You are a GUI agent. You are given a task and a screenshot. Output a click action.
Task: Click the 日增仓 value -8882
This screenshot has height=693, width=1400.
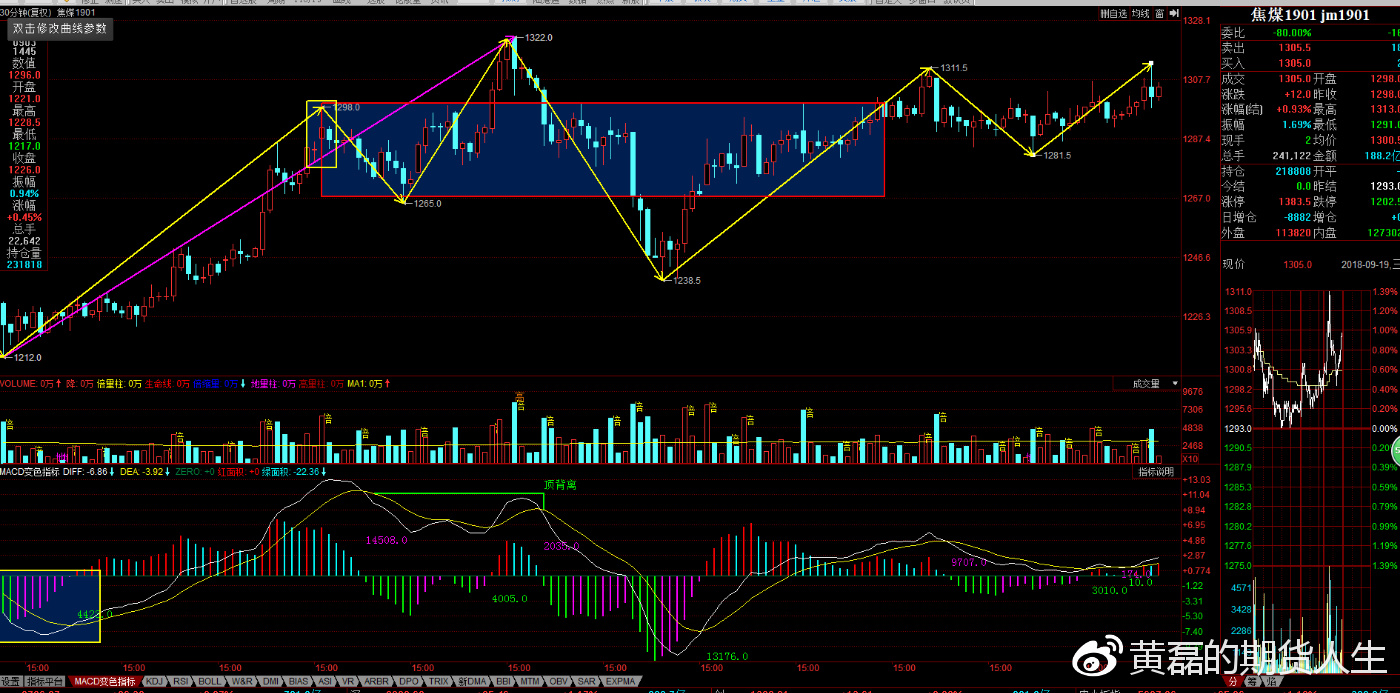[x=1295, y=217]
